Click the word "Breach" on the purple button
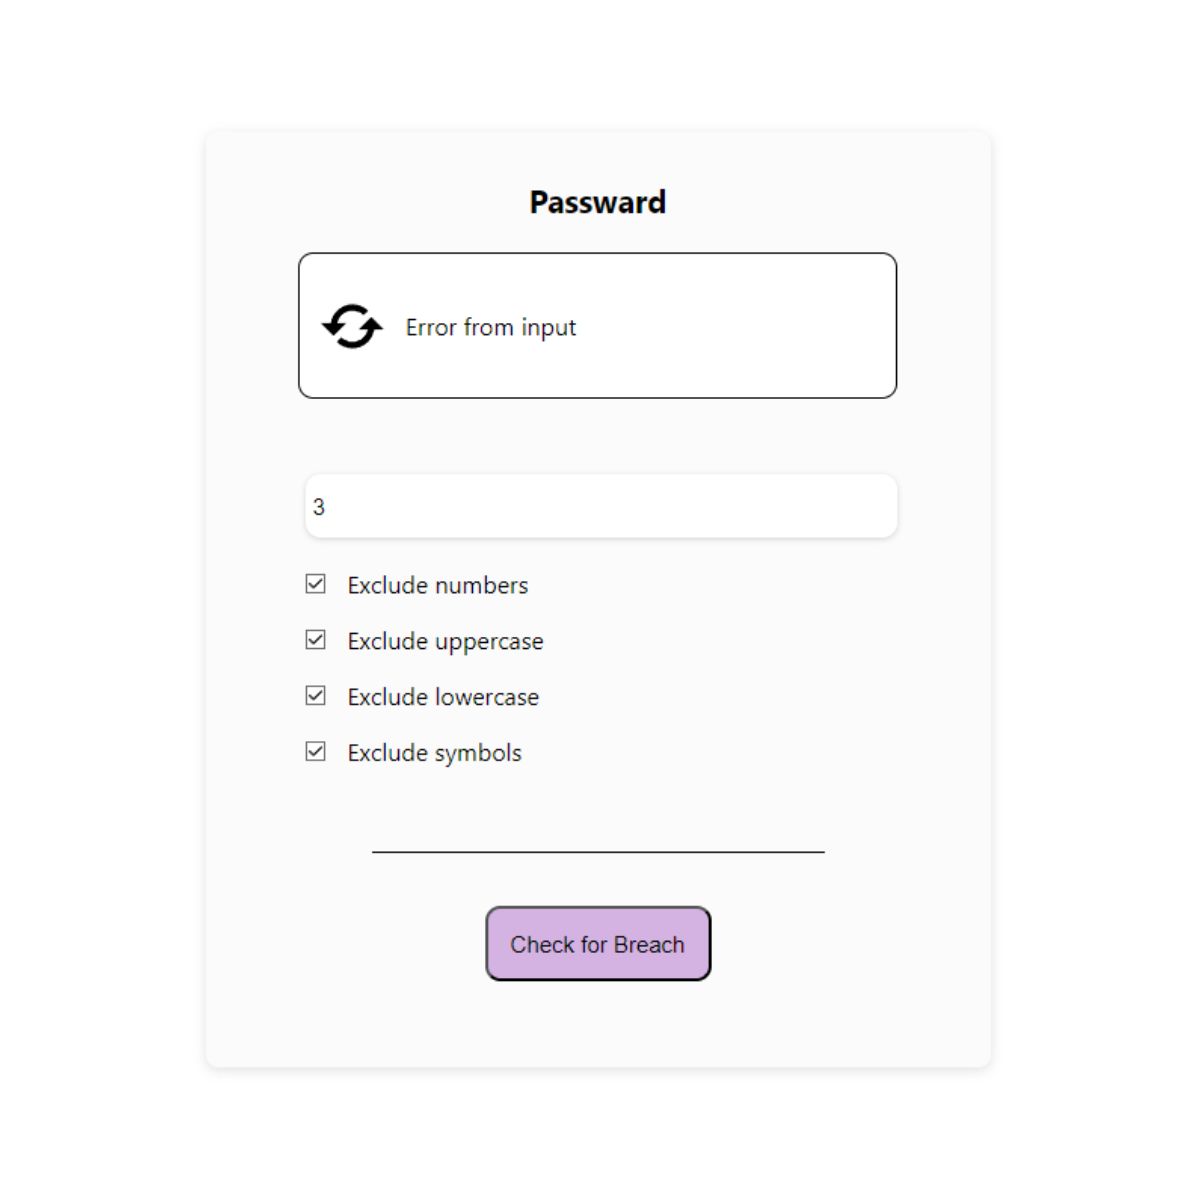 [x=649, y=945]
